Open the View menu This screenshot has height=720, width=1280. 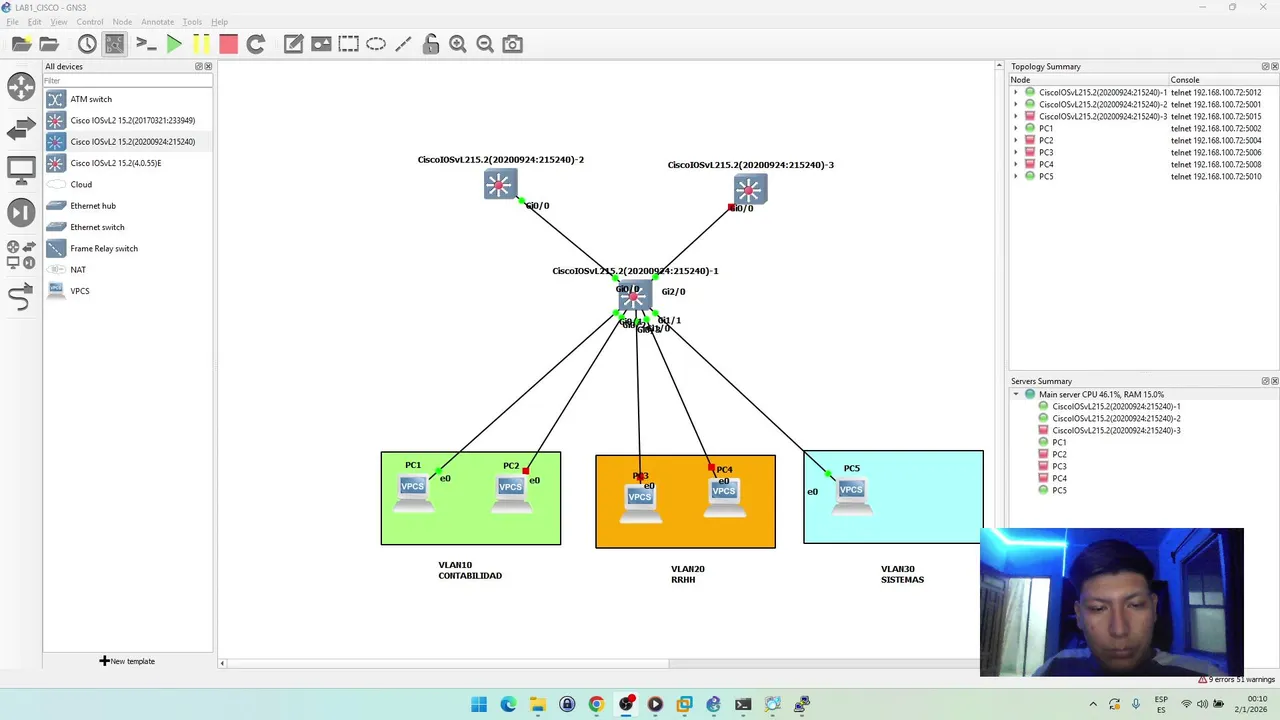click(x=59, y=22)
